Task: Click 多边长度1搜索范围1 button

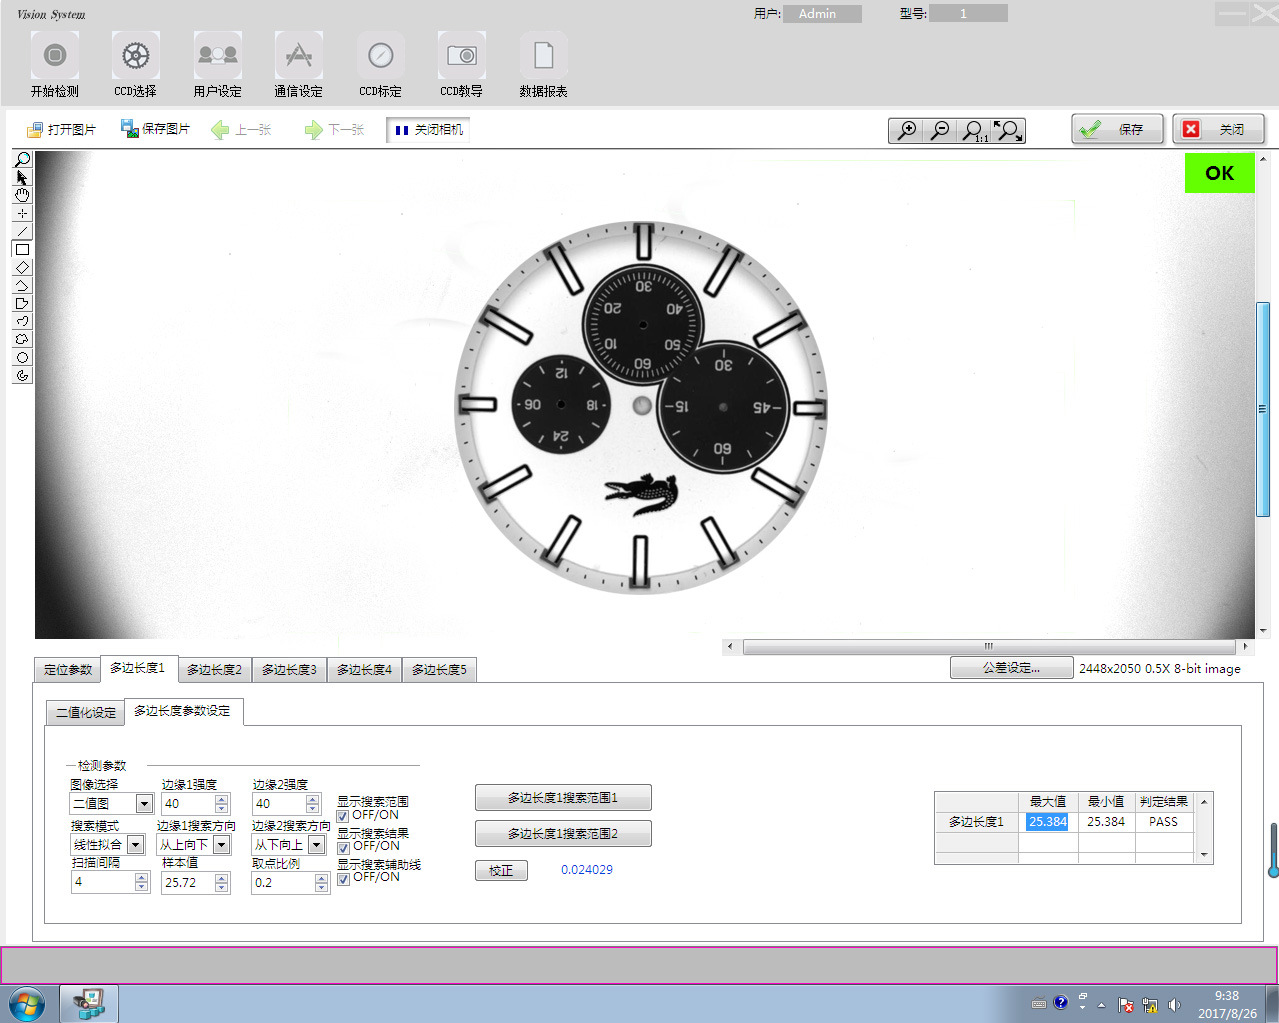Action: coord(563,798)
